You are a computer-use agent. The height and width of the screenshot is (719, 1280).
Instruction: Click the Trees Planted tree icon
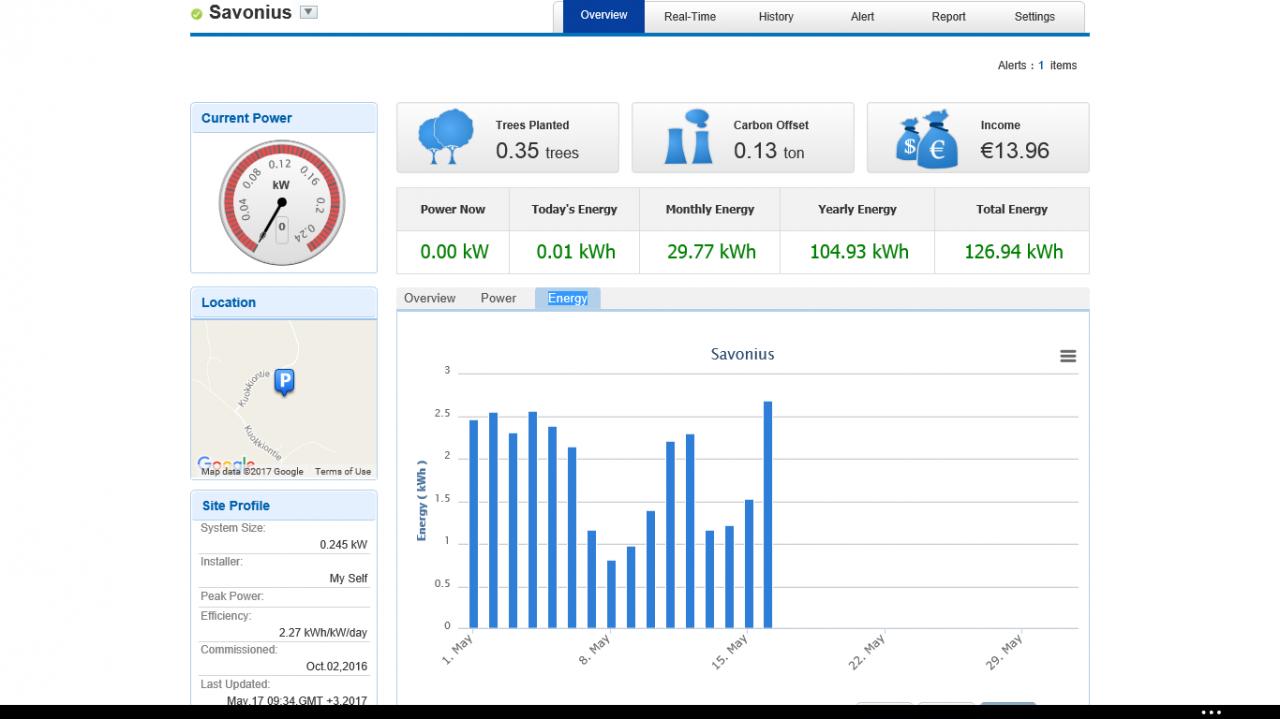[x=446, y=138]
